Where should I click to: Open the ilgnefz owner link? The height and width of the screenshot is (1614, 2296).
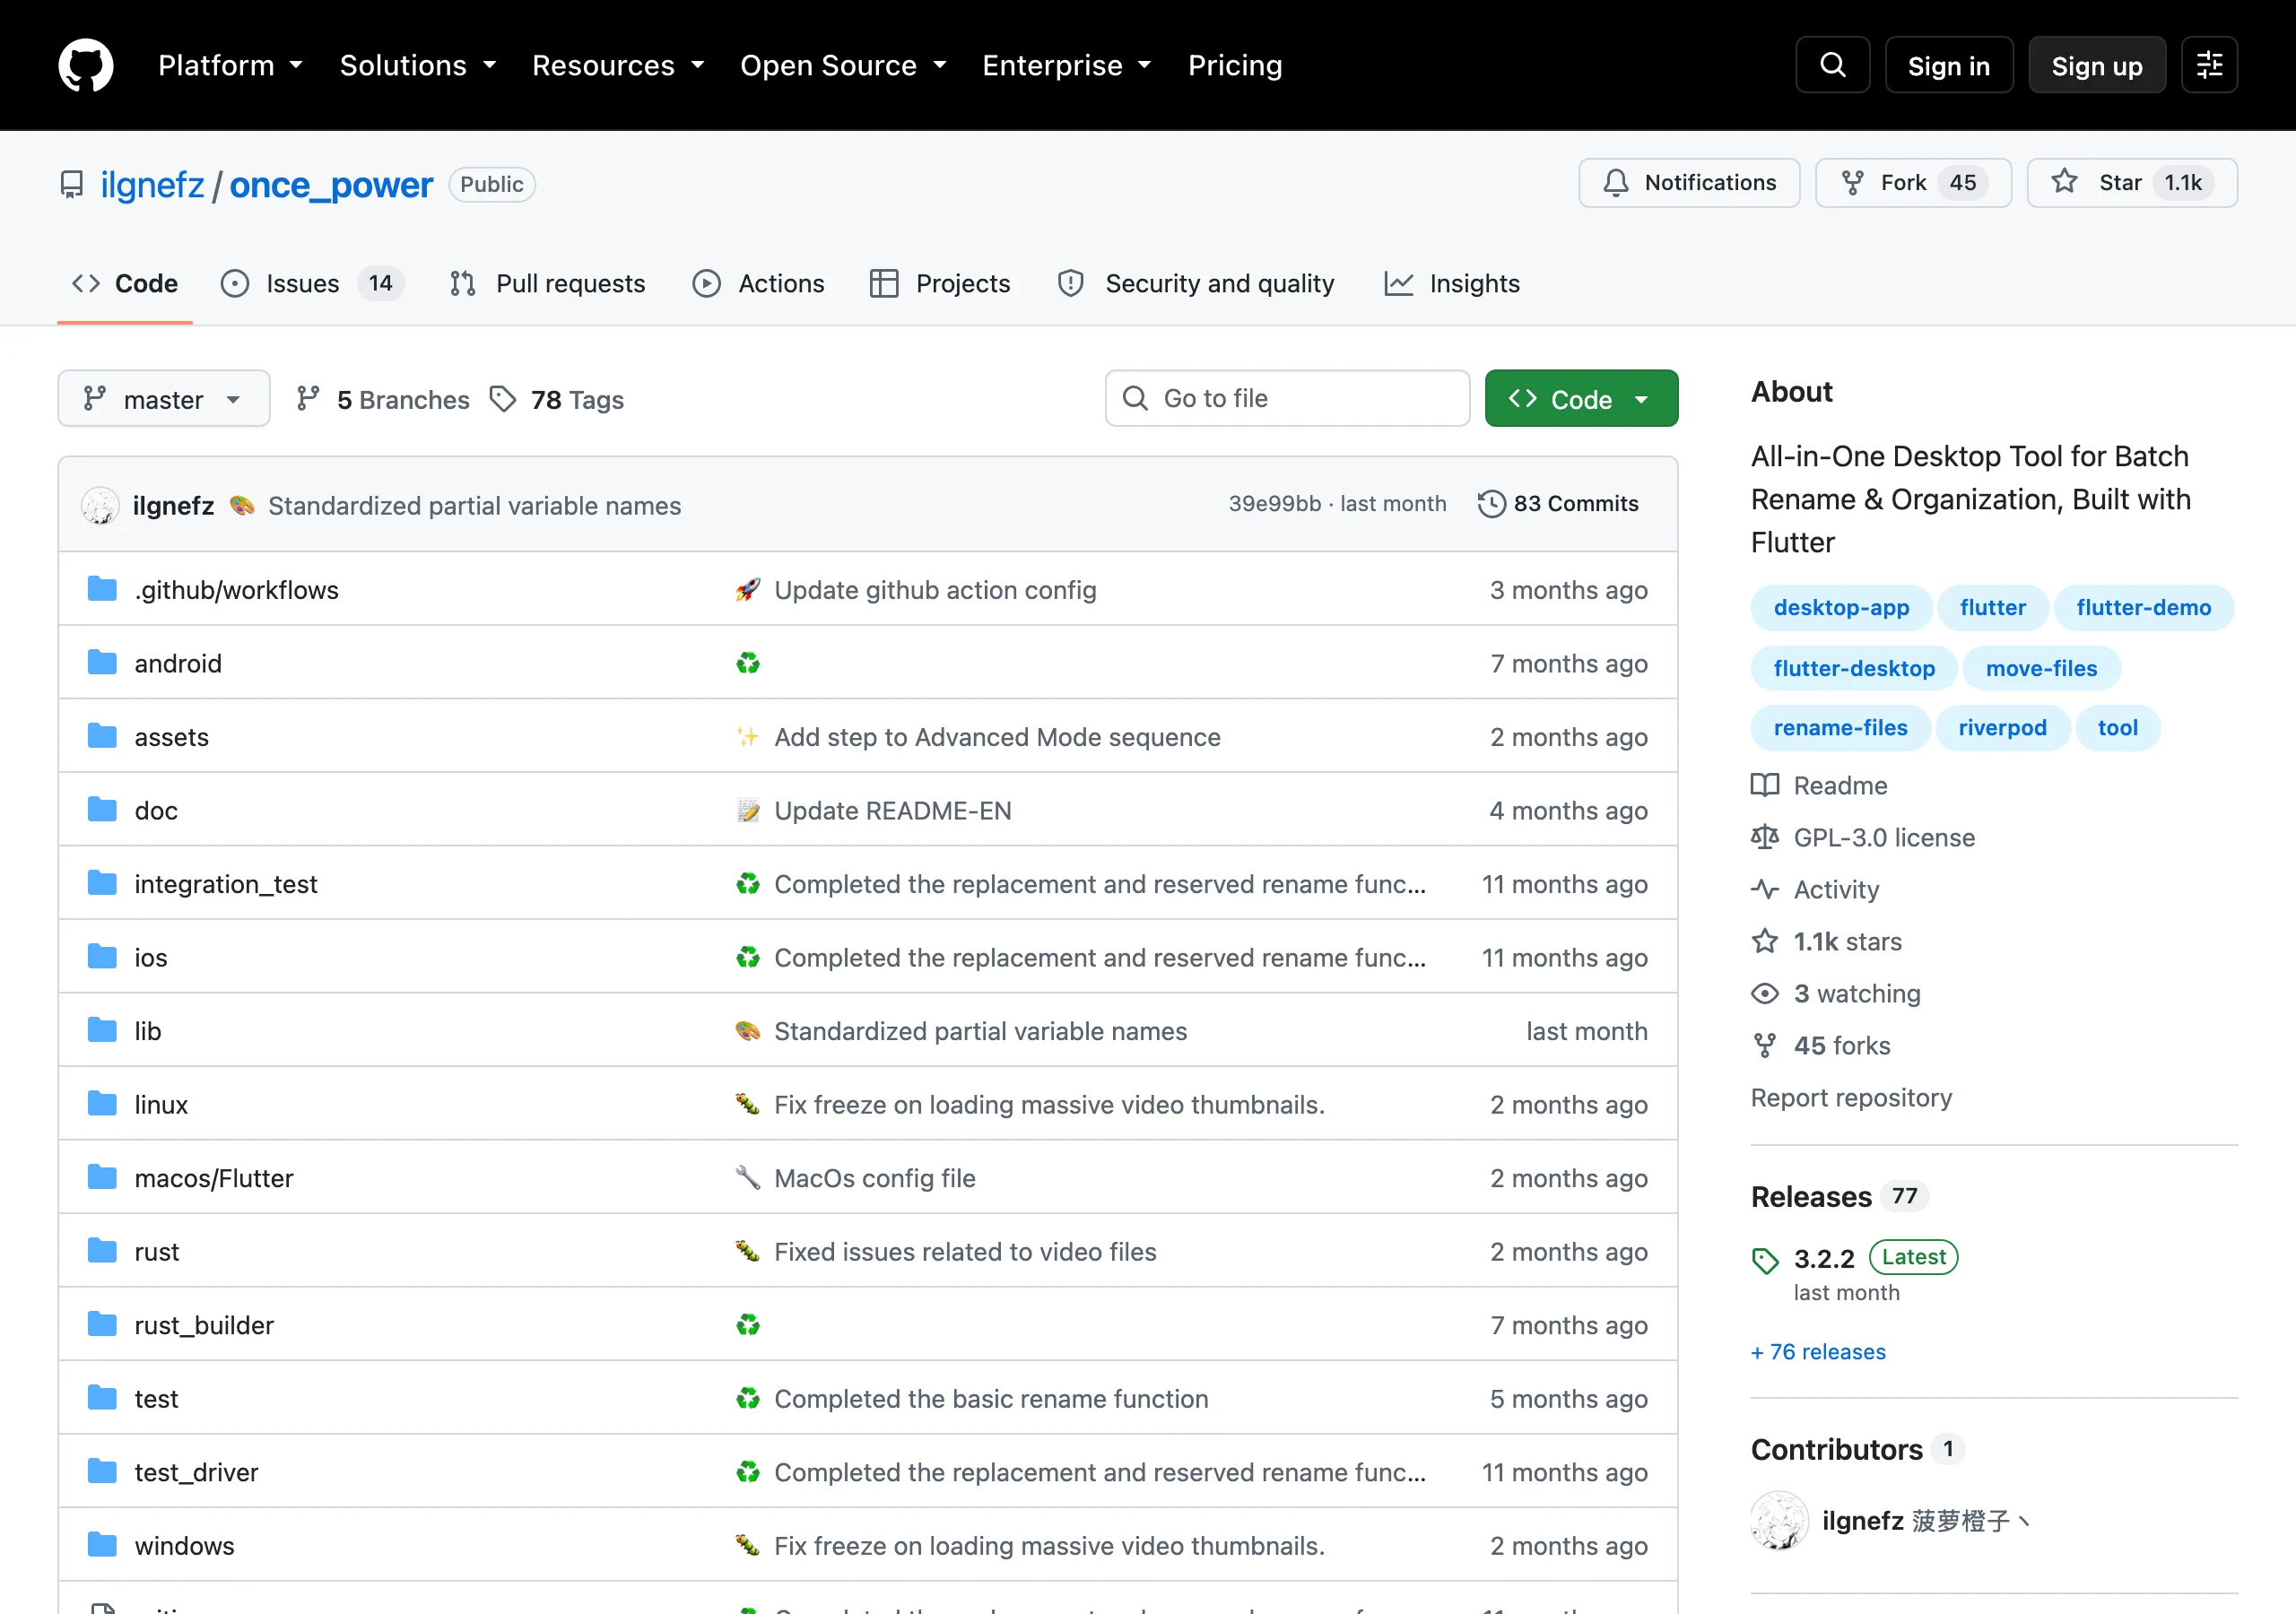click(152, 185)
